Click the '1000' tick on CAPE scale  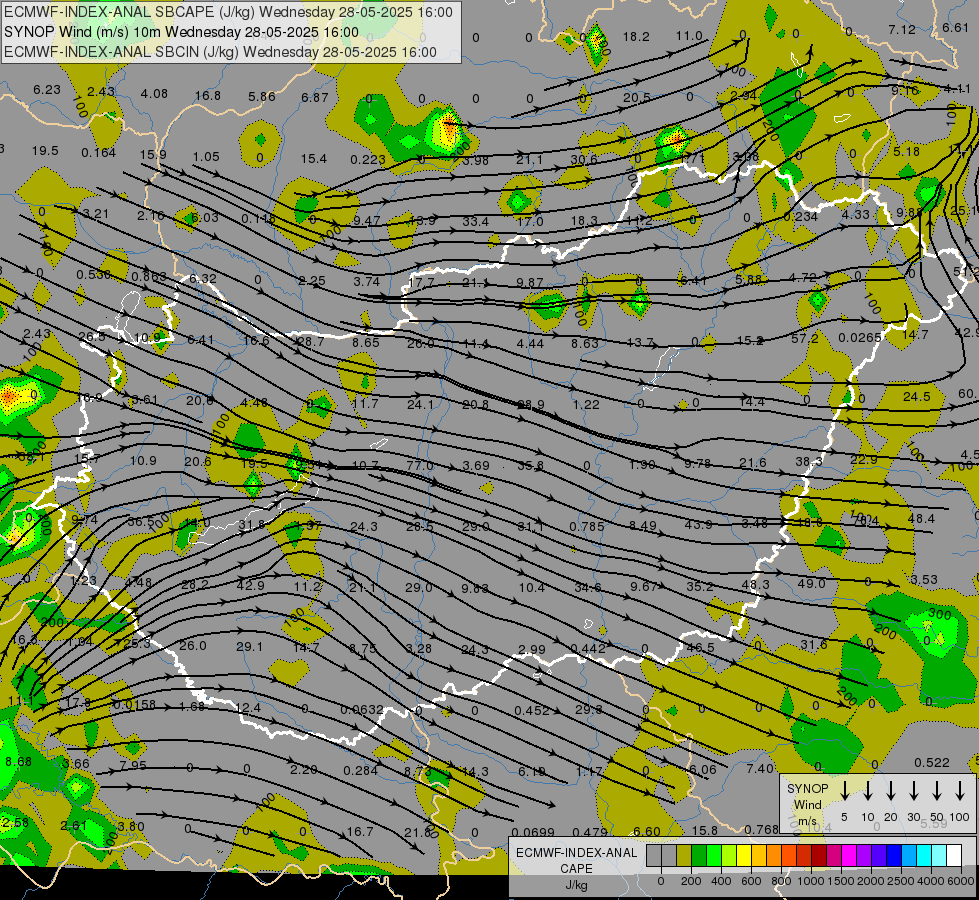(811, 881)
